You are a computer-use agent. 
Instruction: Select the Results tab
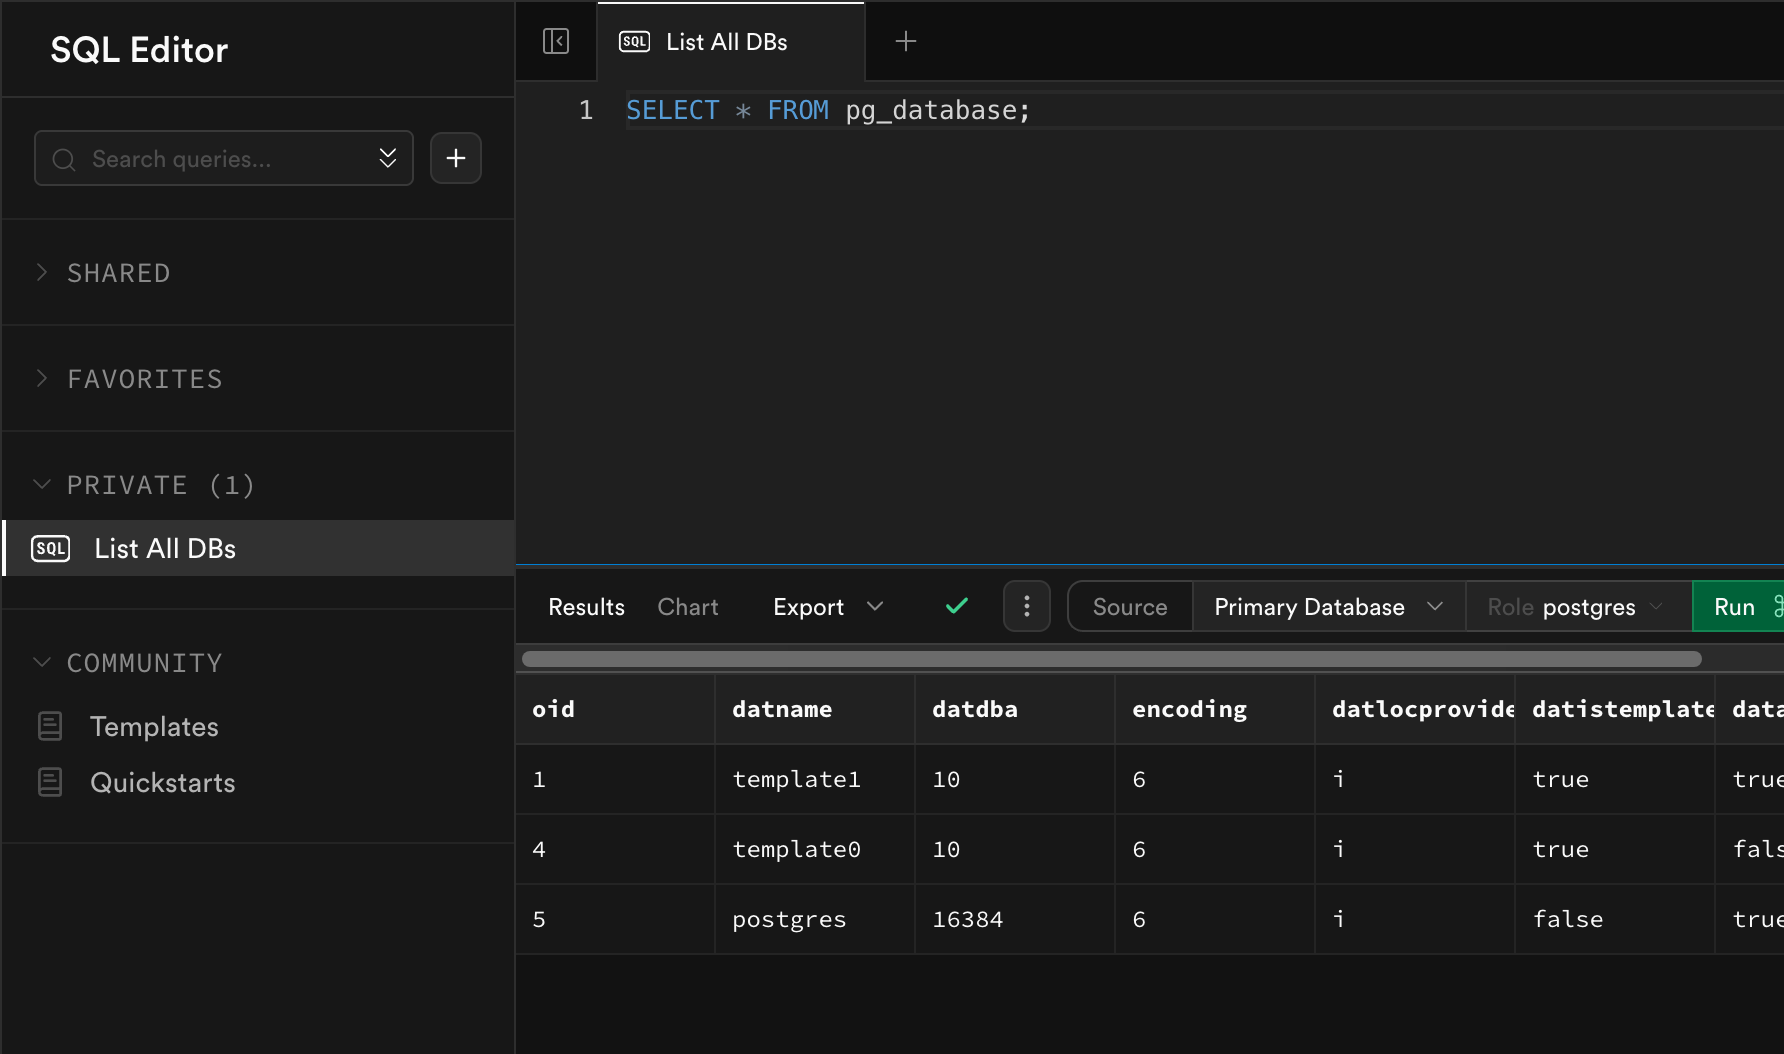pos(586,606)
